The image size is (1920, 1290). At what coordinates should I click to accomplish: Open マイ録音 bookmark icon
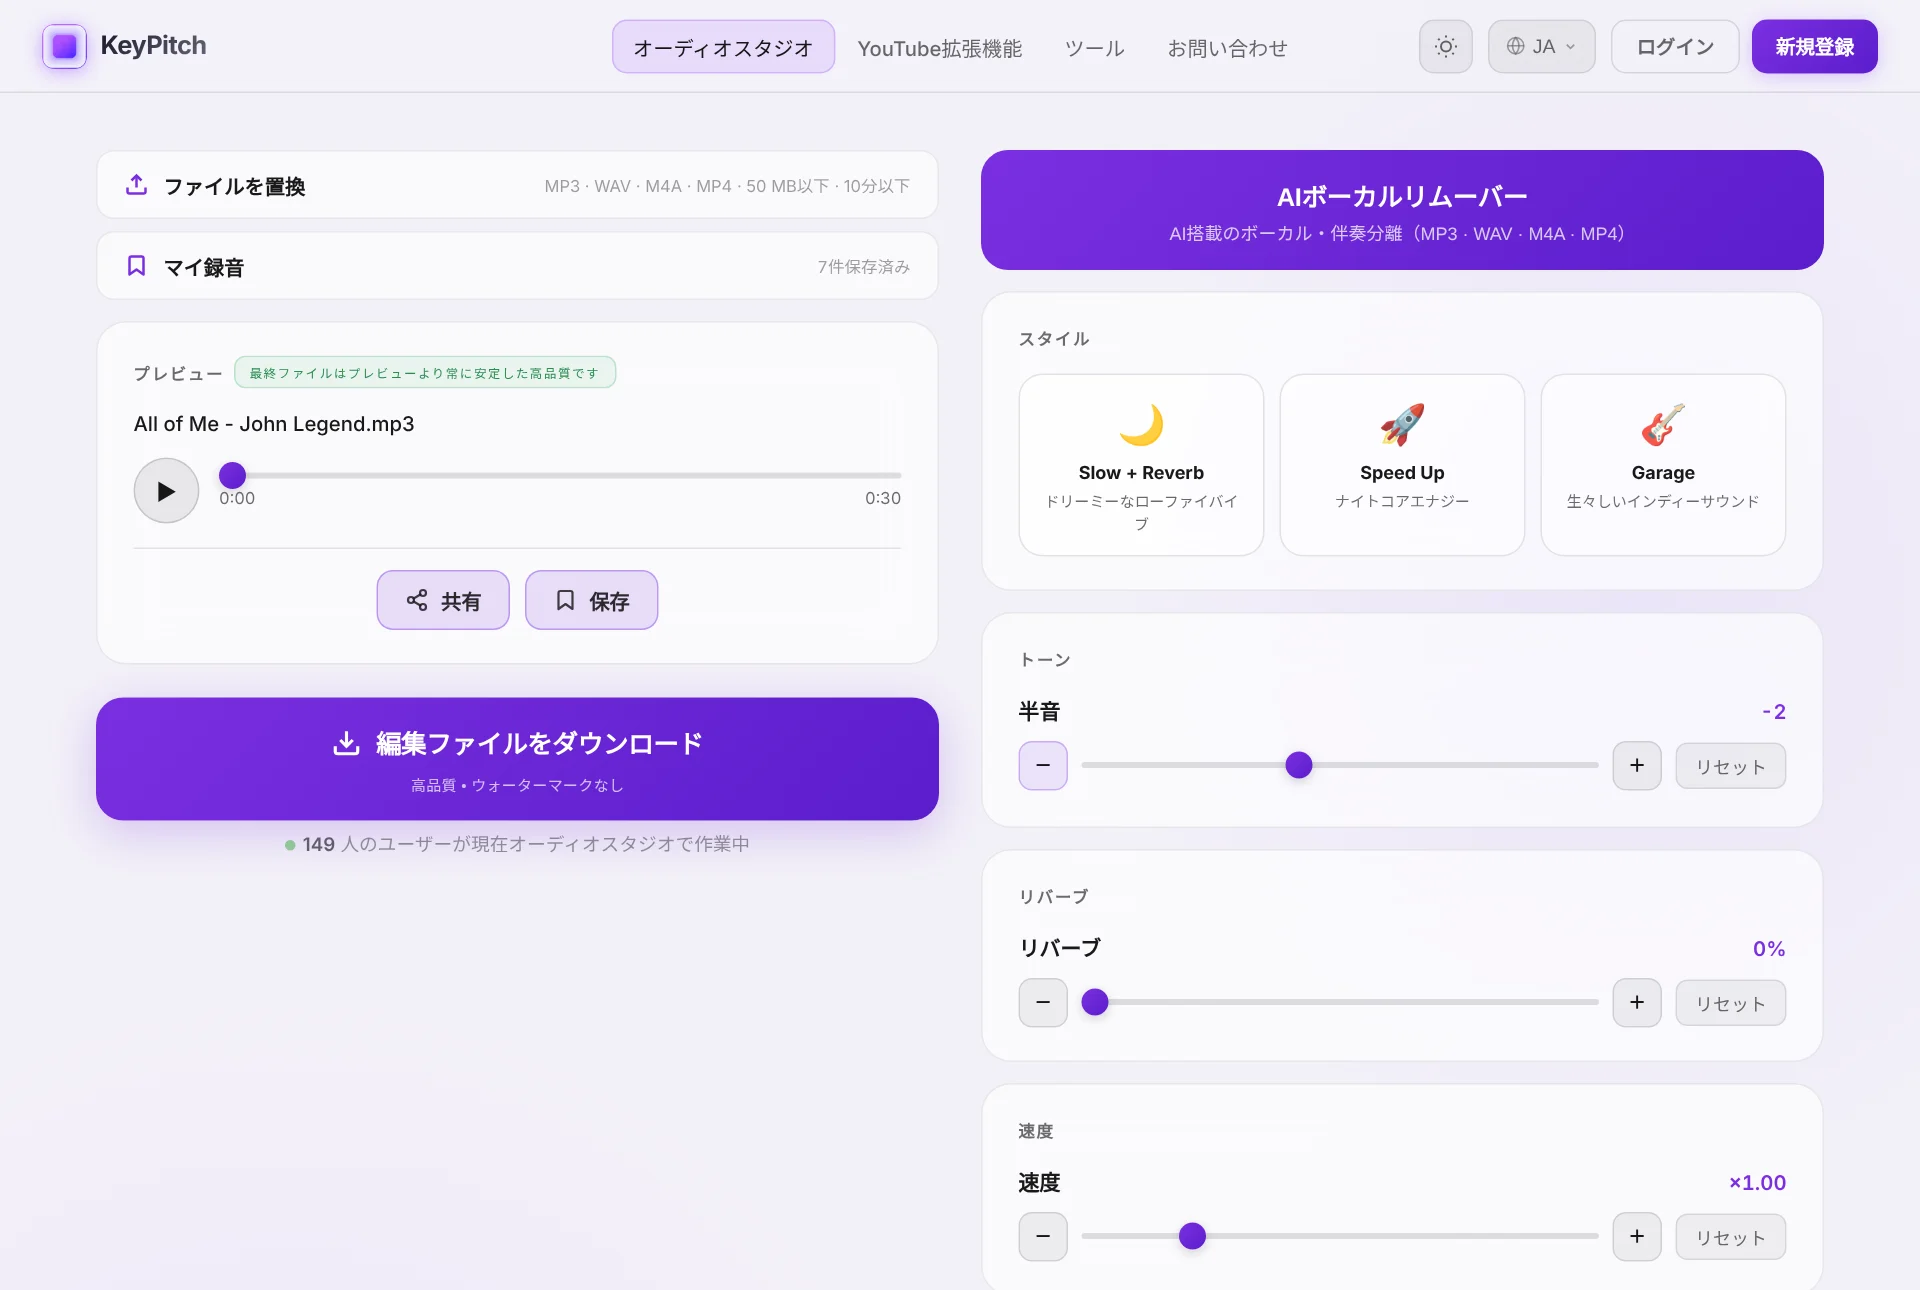(x=137, y=266)
